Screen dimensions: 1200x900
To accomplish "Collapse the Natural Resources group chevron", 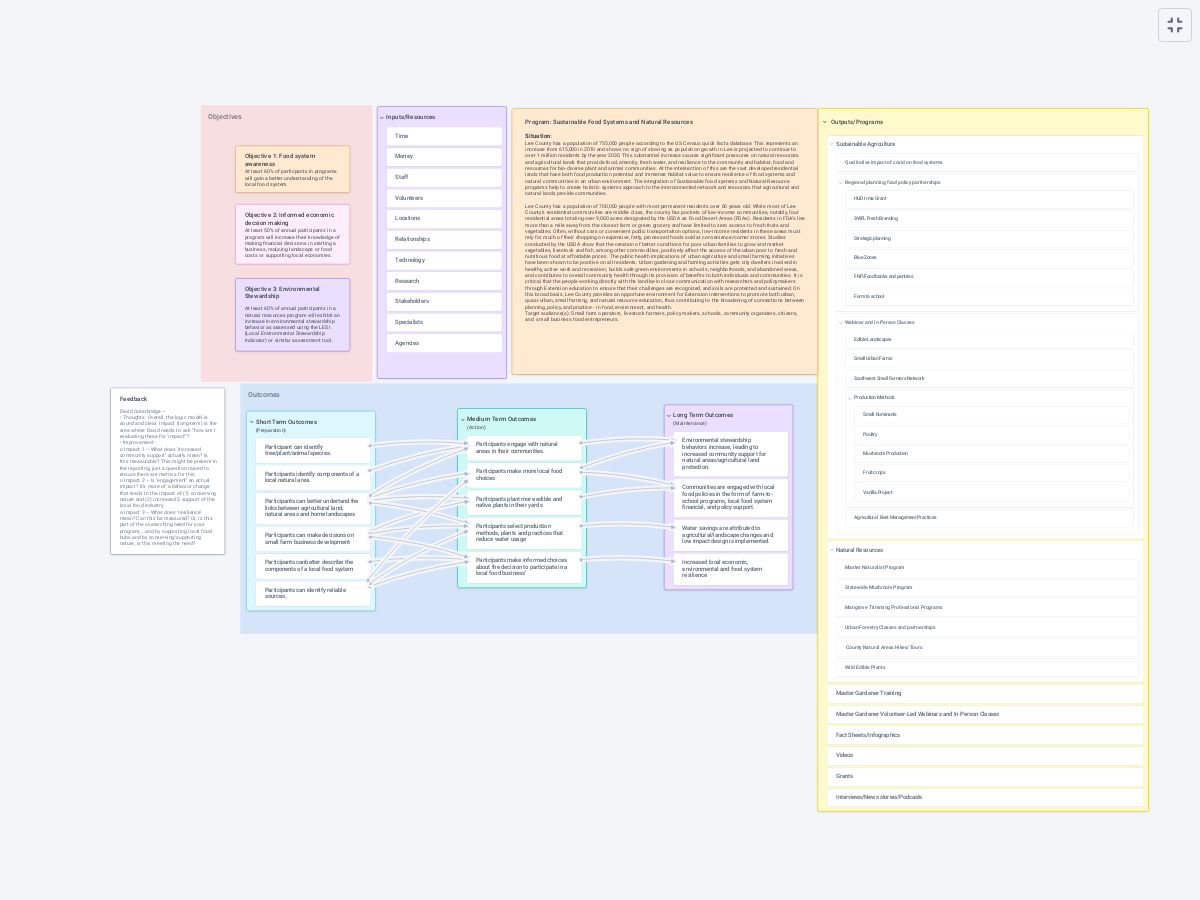I will pos(832,550).
